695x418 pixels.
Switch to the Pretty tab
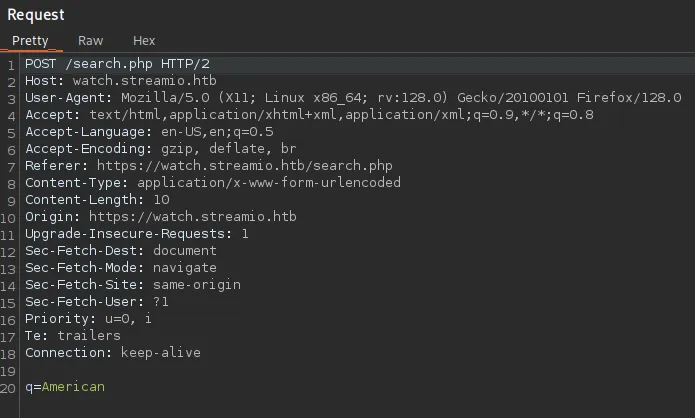[x=30, y=41]
